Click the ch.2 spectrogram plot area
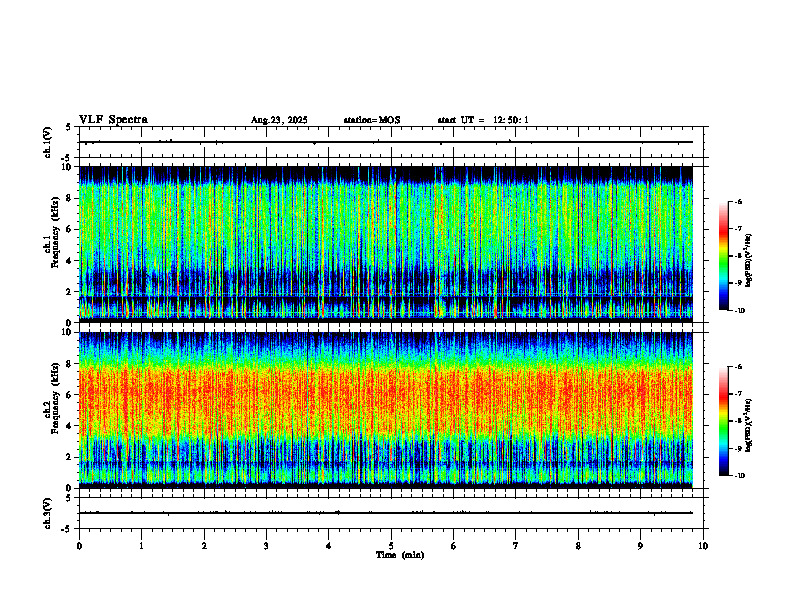Viewport: 792px width, 612px height. pyautogui.click(x=386, y=410)
